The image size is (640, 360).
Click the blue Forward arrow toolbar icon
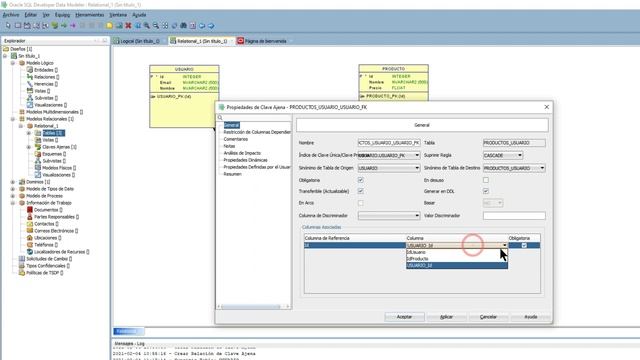[211, 25]
